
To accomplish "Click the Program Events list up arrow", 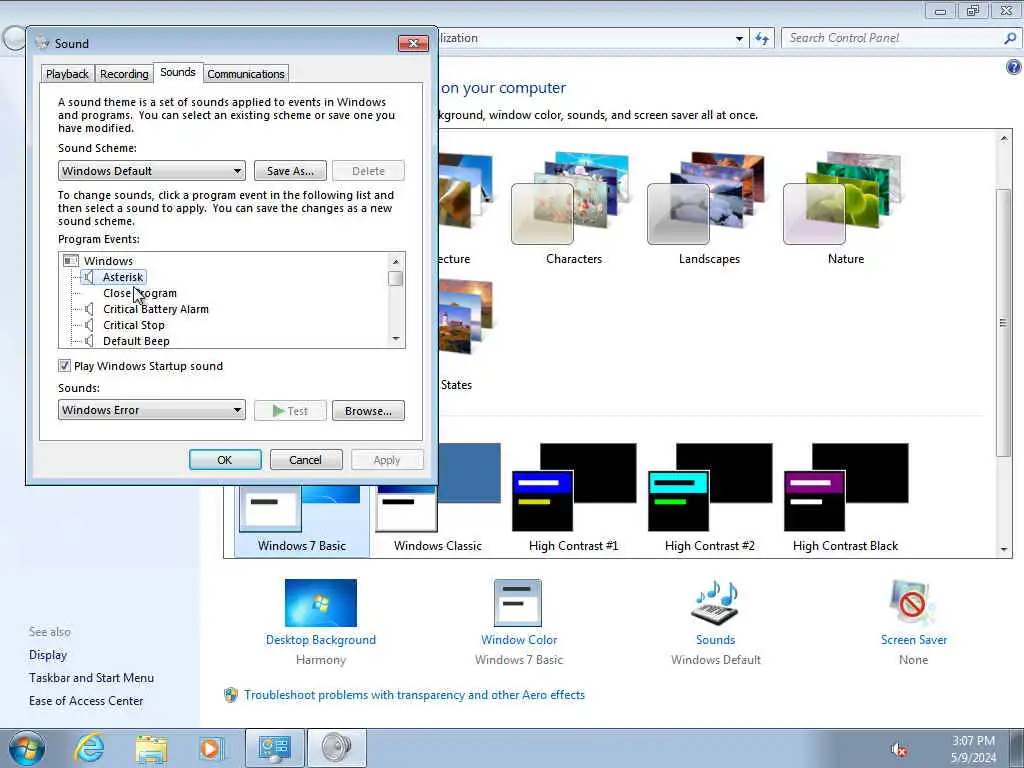I will (x=396, y=261).
